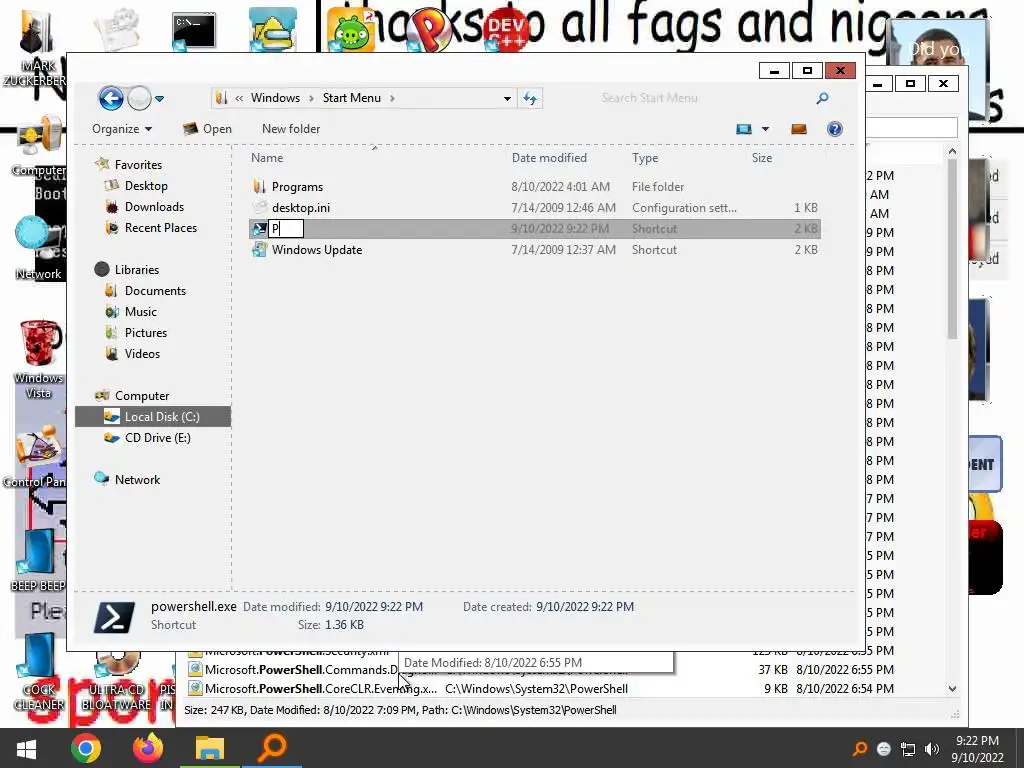Create a New folder
1024x768 pixels.
point(291,129)
